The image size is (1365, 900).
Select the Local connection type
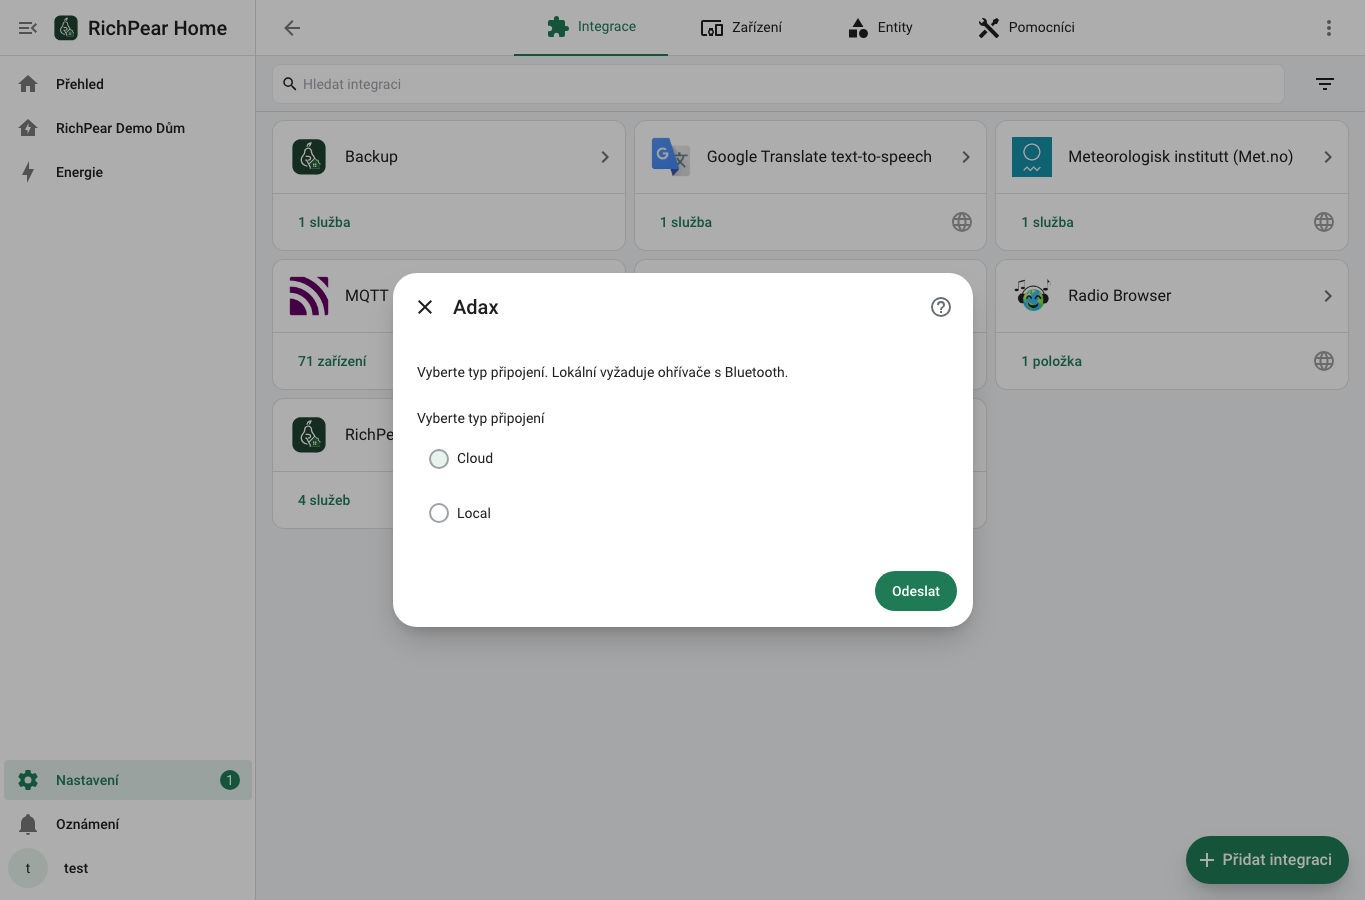pyautogui.click(x=439, y=513)
